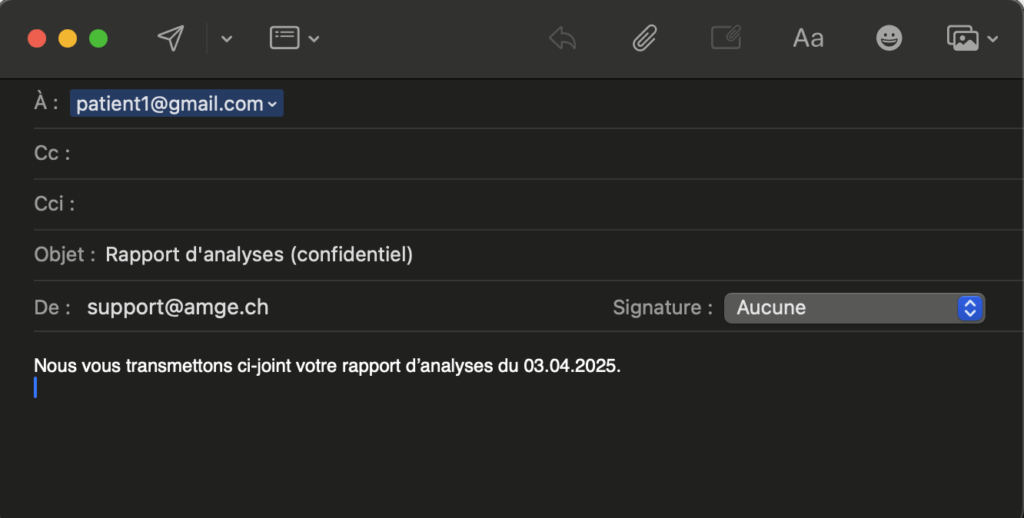1024x518 pixels.
Task: Open the send options chevron next to Send
Action: tap(226, 39)
